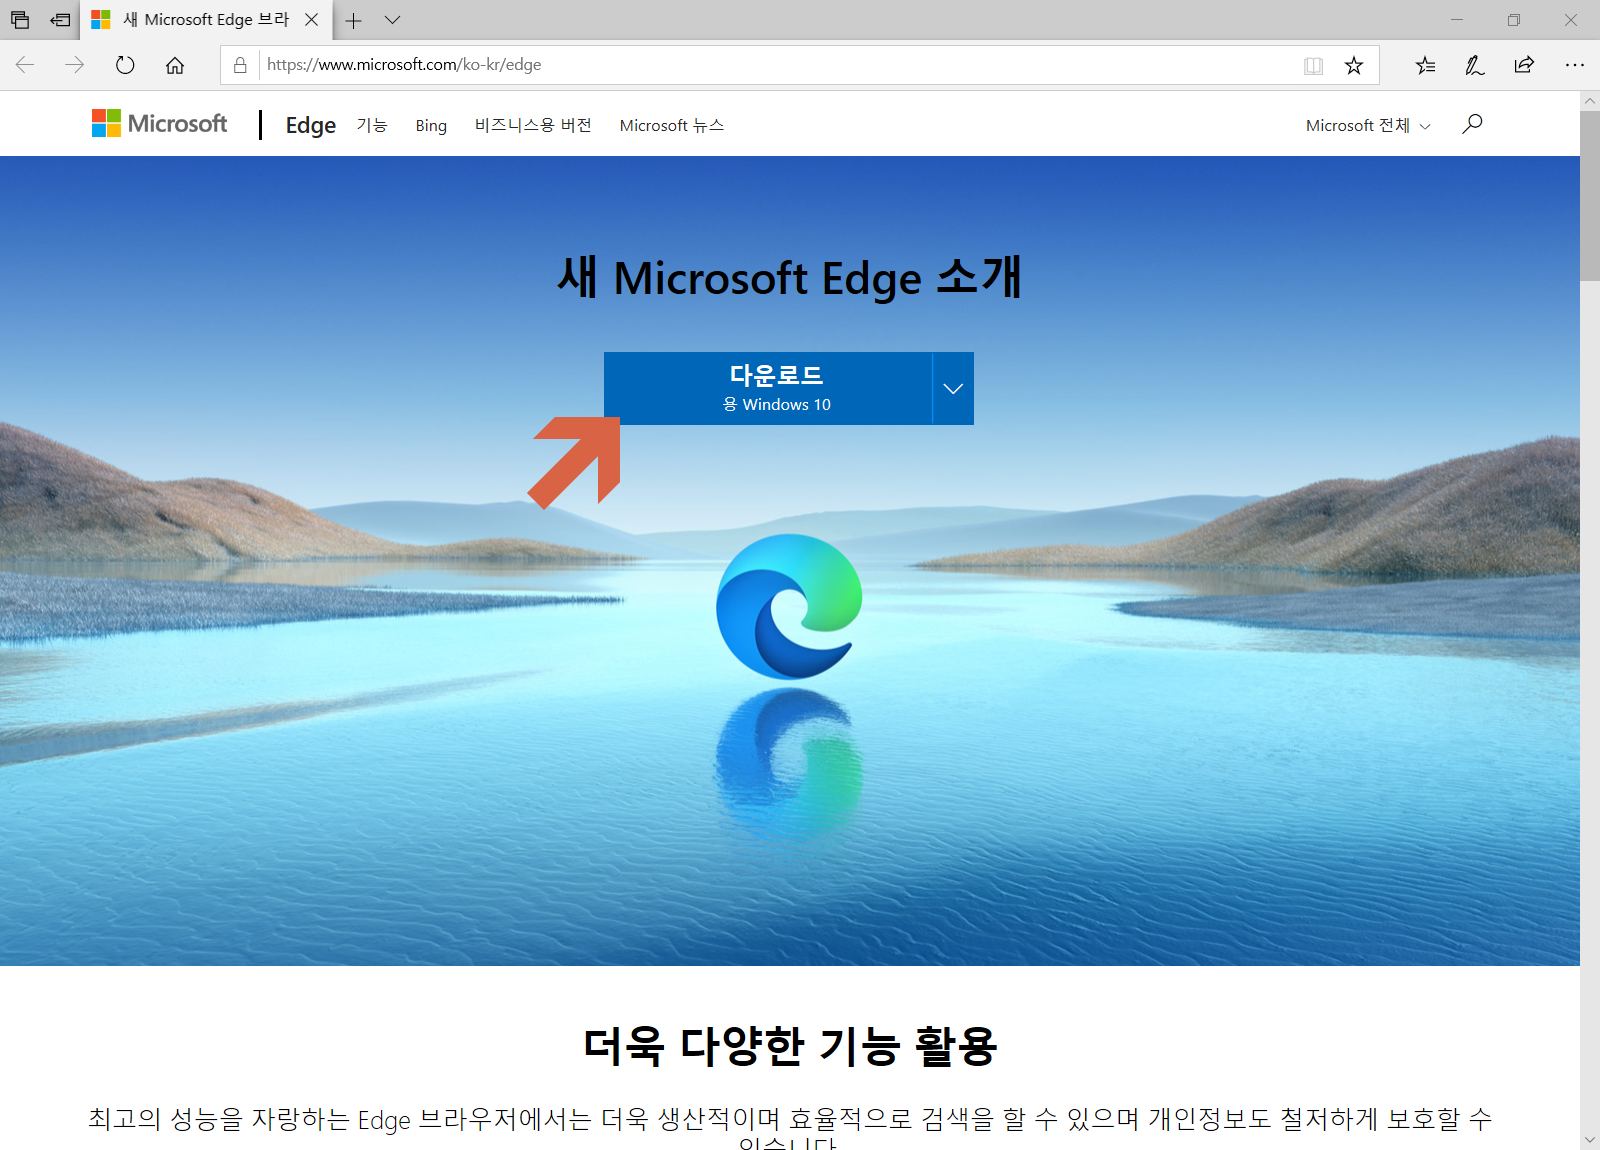Click the Microsoft logo
Image resolution: width=1600 pixels, height=1150 pixels.
pos(159,123)
